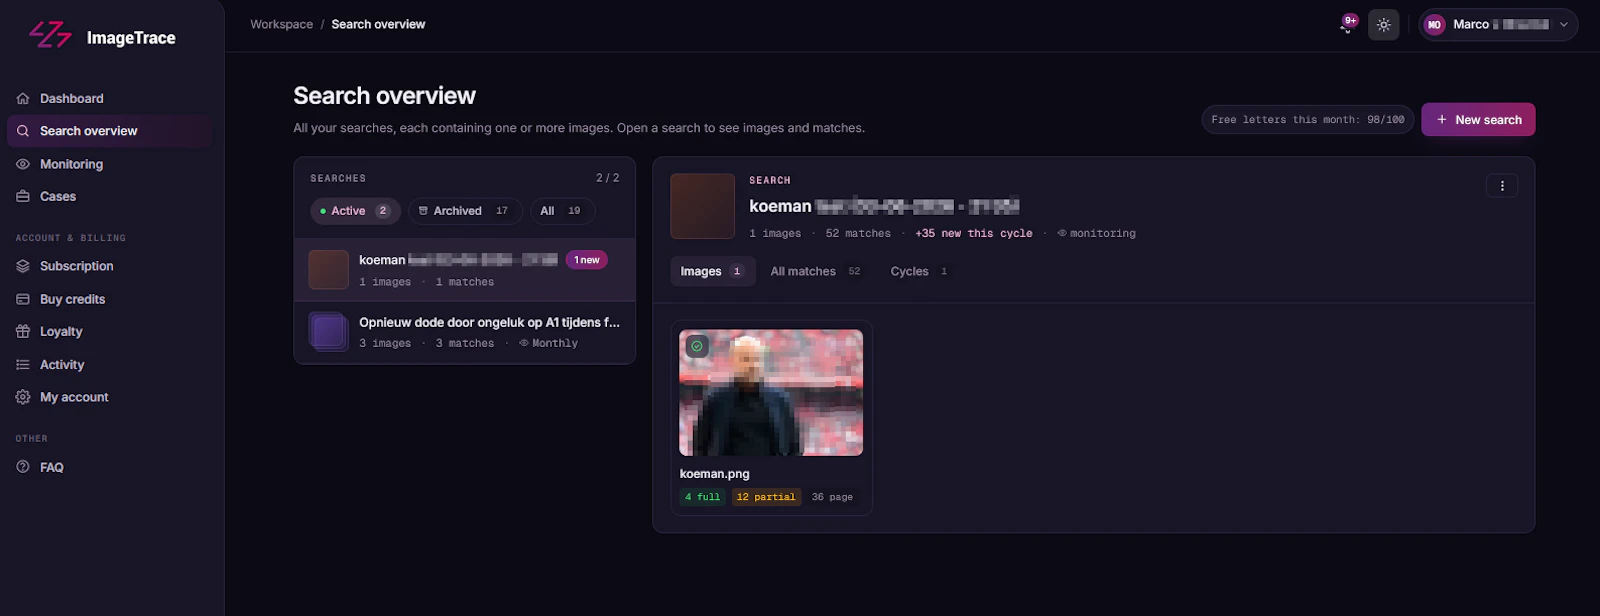Click the large search header thumbnail

click(702, 206)
